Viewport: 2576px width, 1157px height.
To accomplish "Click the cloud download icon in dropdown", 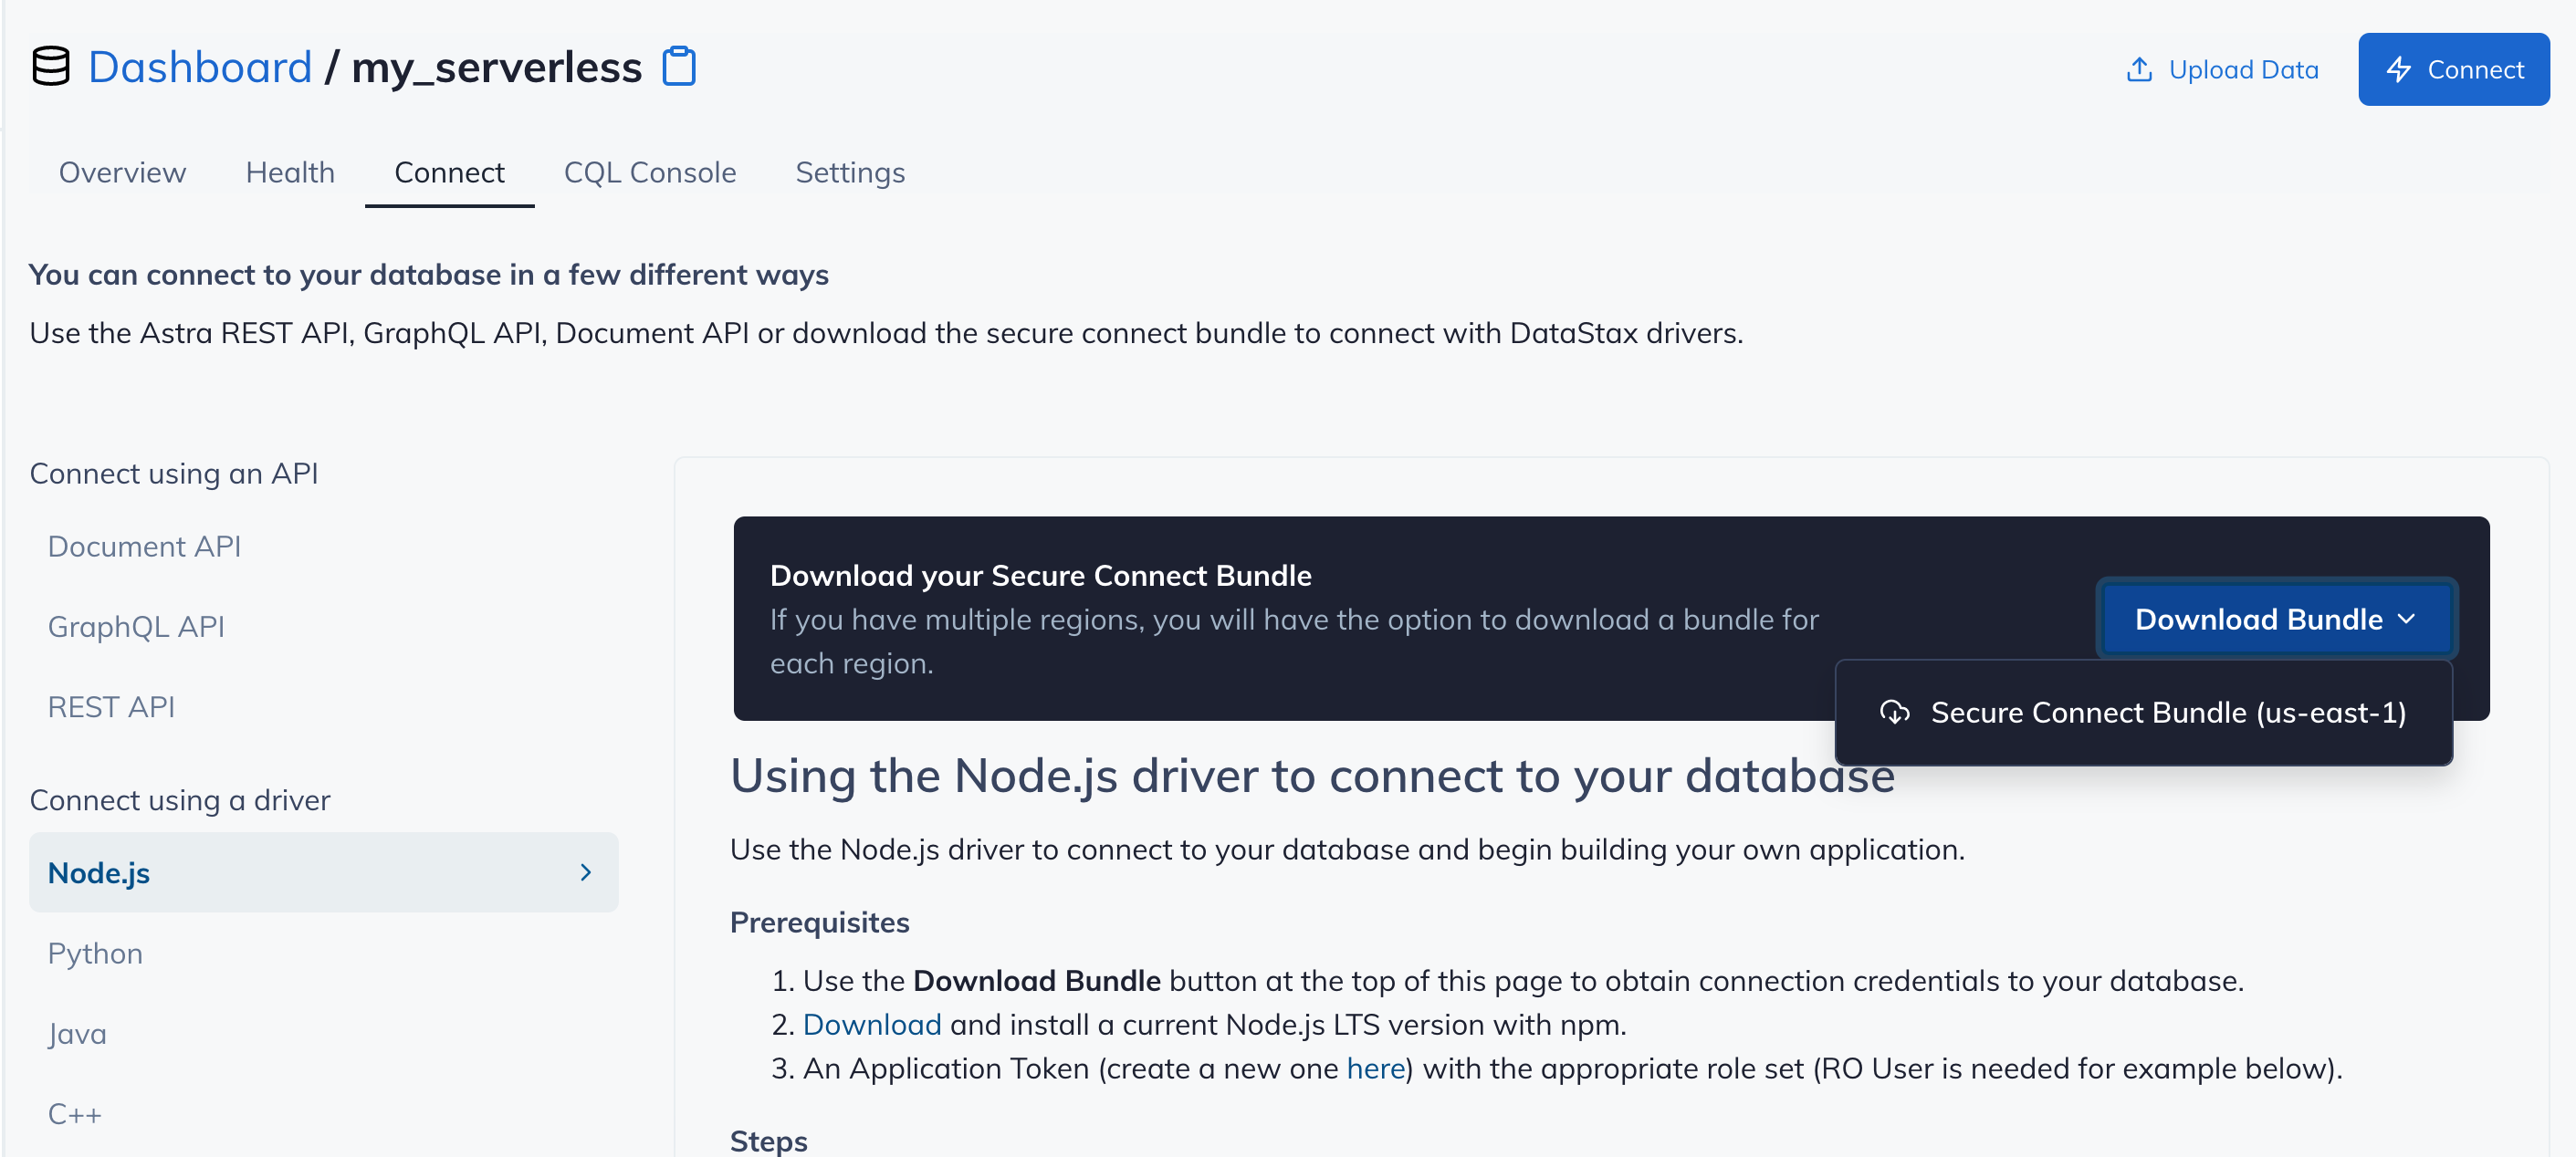I will pyautogui.click(x=1894, y=713).
